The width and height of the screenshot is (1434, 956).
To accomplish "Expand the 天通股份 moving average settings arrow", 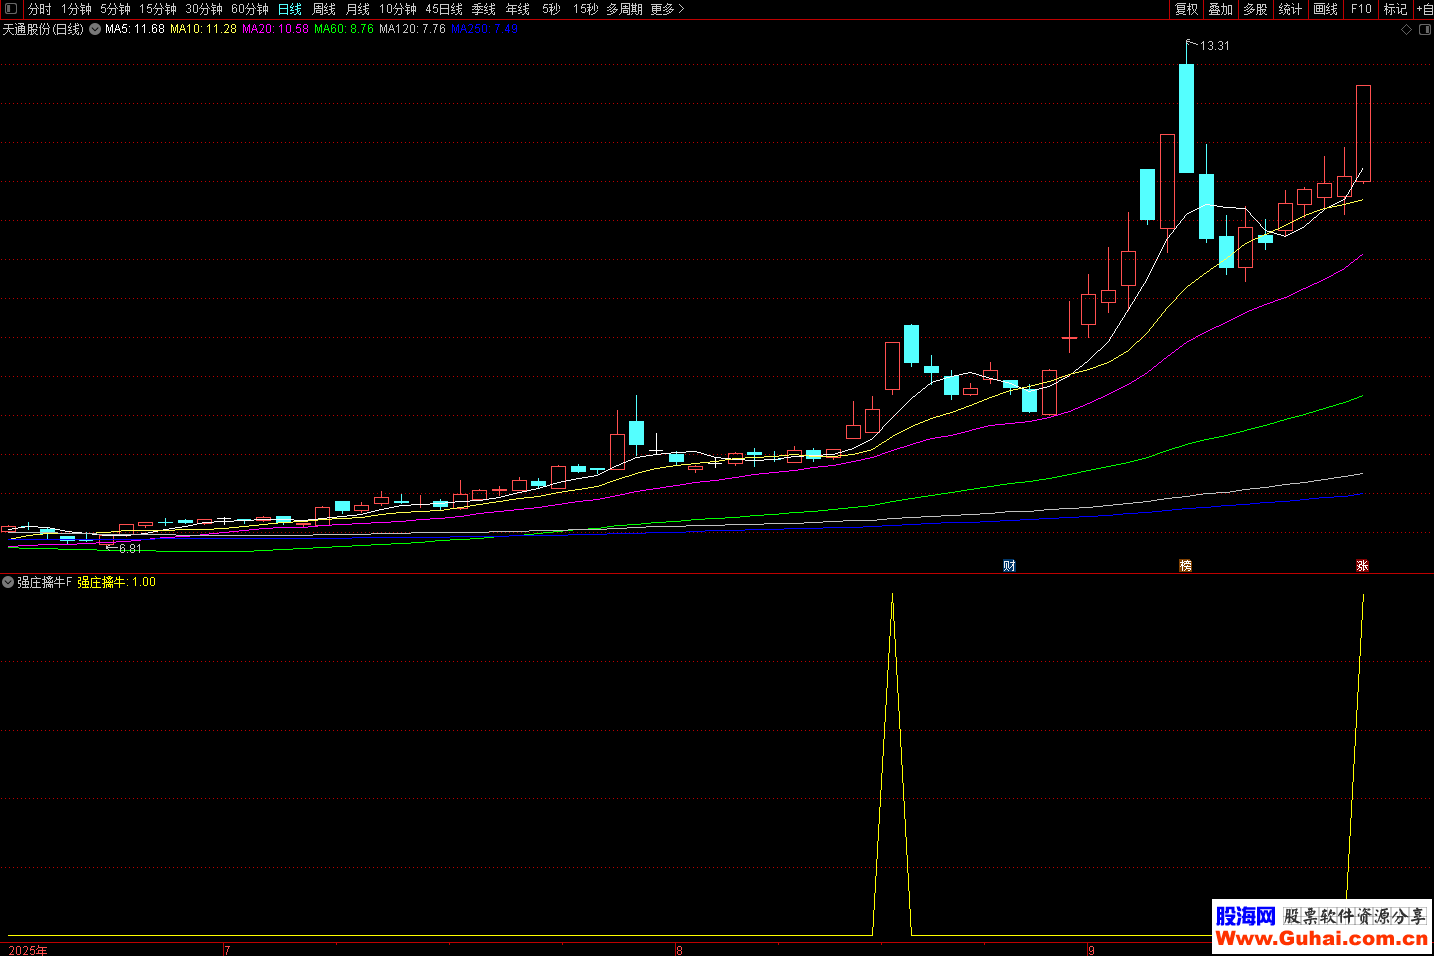I will pyautogui.click(x=95, y=30).
